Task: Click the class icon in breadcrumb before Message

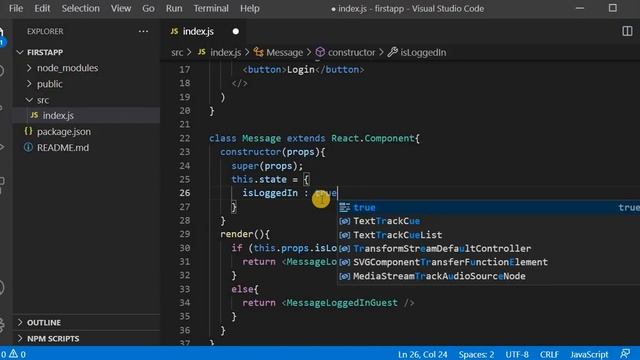Action: [258, 52]
